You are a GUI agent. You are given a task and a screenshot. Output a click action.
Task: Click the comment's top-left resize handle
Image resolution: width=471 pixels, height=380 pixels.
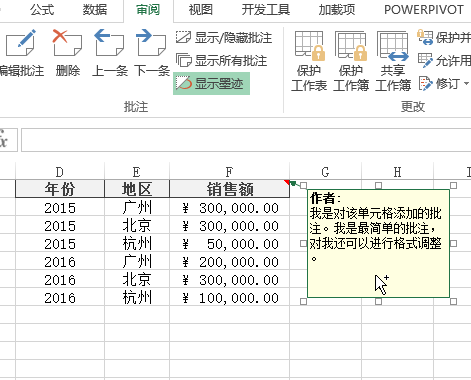[303, 185]
